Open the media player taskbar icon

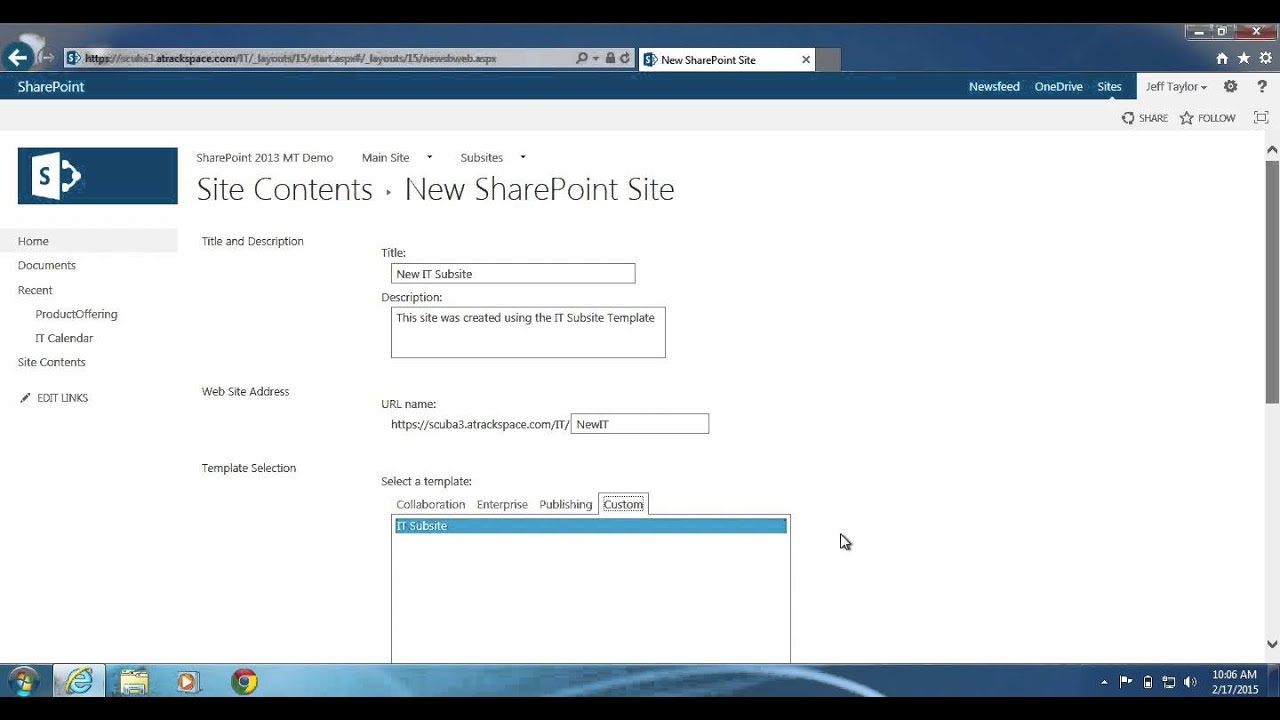click(187, 682)
